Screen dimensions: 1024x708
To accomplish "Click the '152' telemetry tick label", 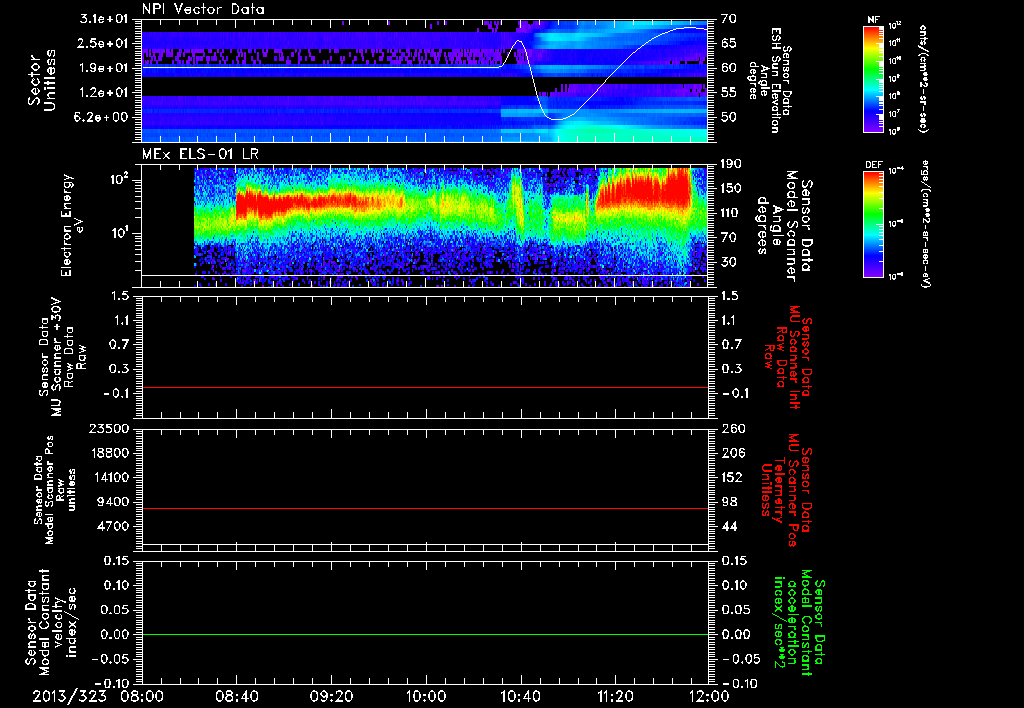I will (733, 477).
